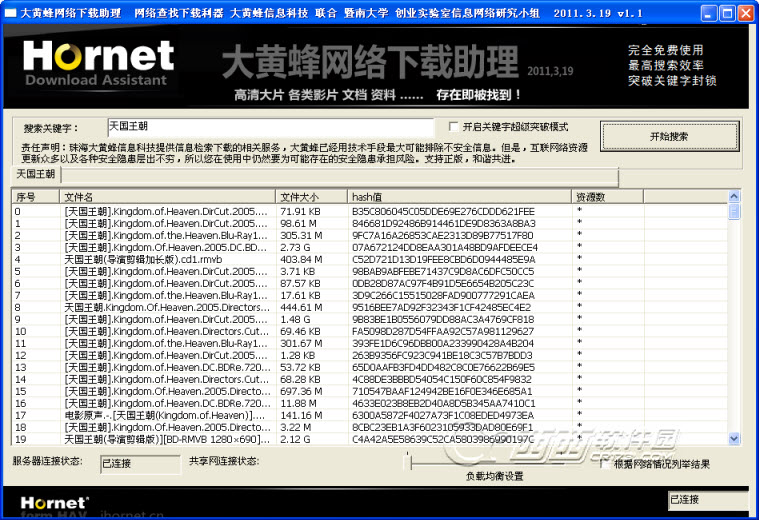Click row number 10 in 序号 column
Image resolution: width=759 pixels, height=520 pixels.
tap(20, 332)
